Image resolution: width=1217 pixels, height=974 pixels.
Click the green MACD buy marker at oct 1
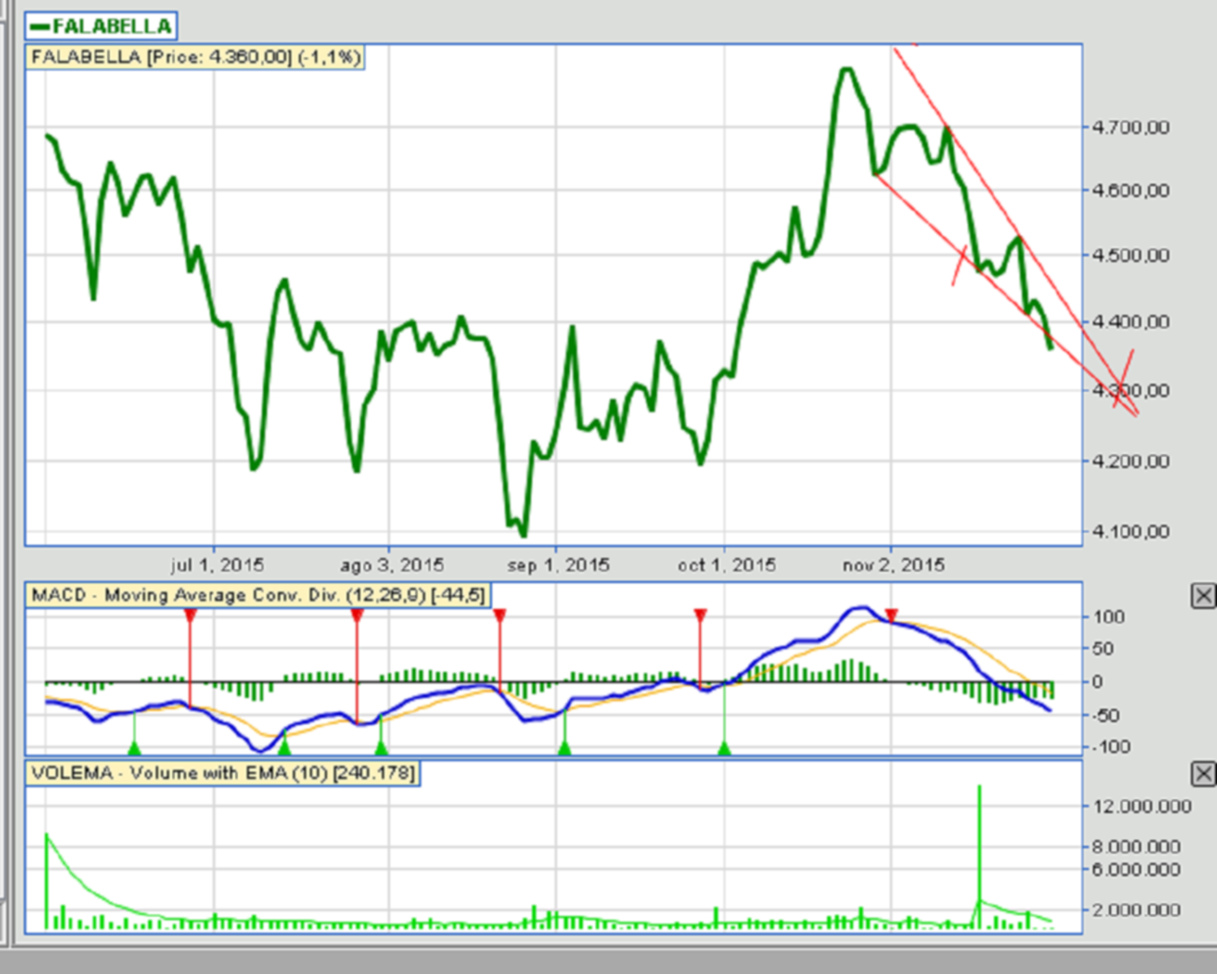pyautogui.click(x=725, y=746)
